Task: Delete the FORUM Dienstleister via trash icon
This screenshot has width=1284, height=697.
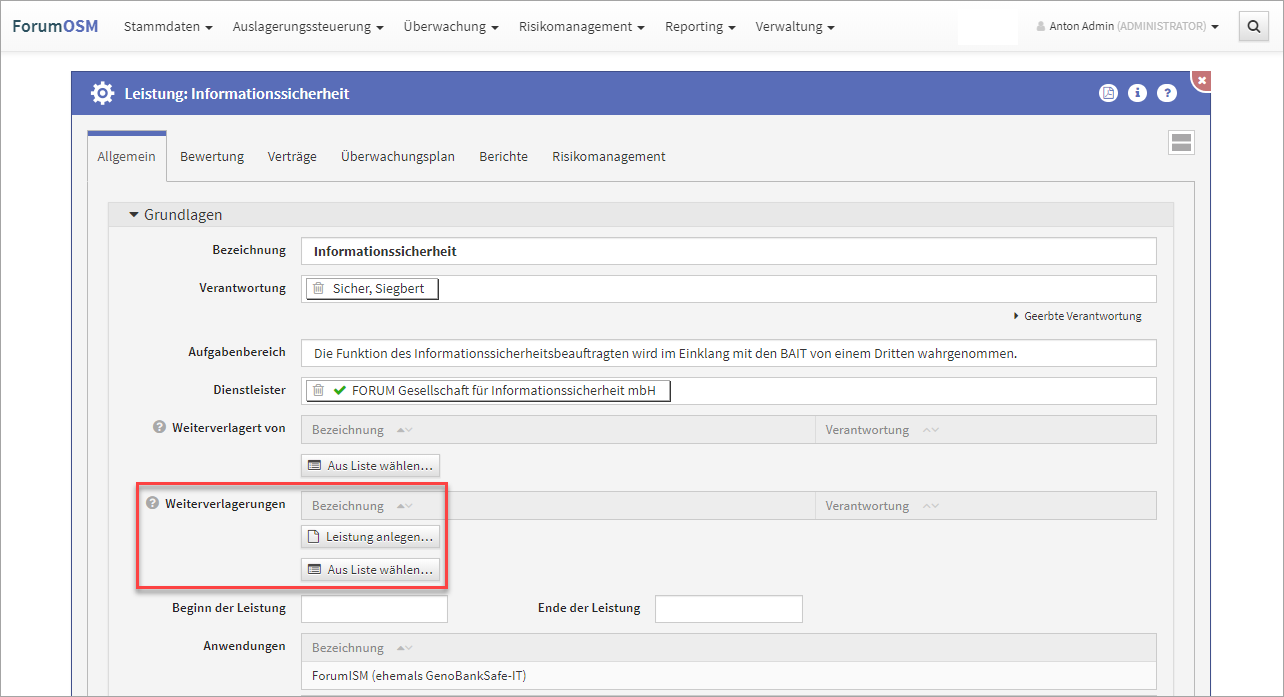Action: (318, 391)
